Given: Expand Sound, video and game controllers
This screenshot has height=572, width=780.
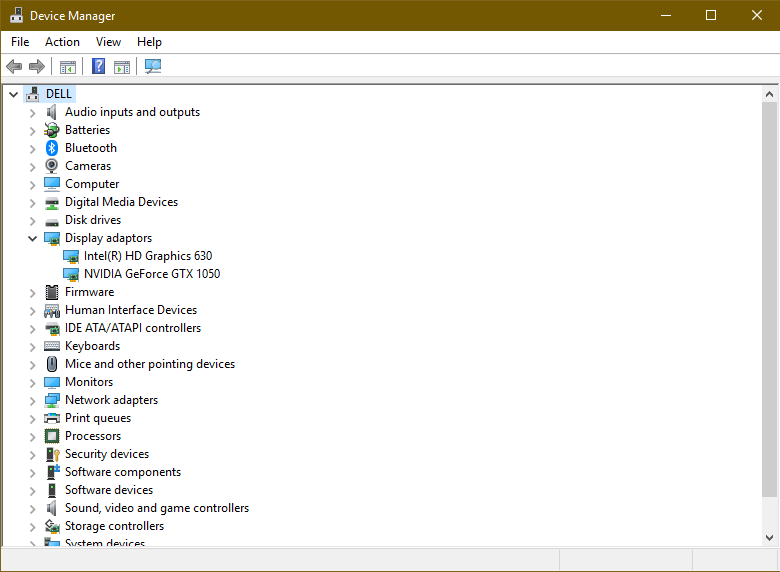Looking at the screenshot, I should coord(32,509).
